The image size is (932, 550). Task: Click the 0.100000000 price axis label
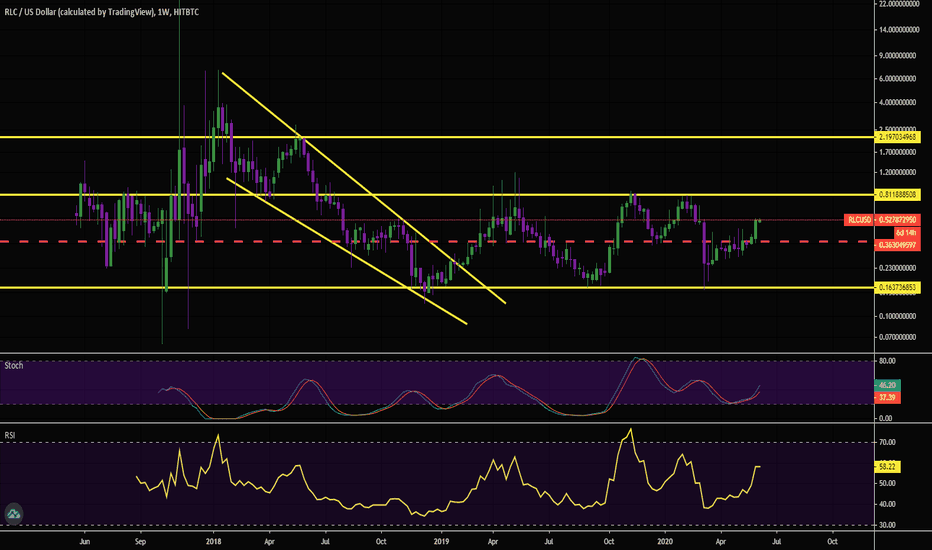(898, 316)
